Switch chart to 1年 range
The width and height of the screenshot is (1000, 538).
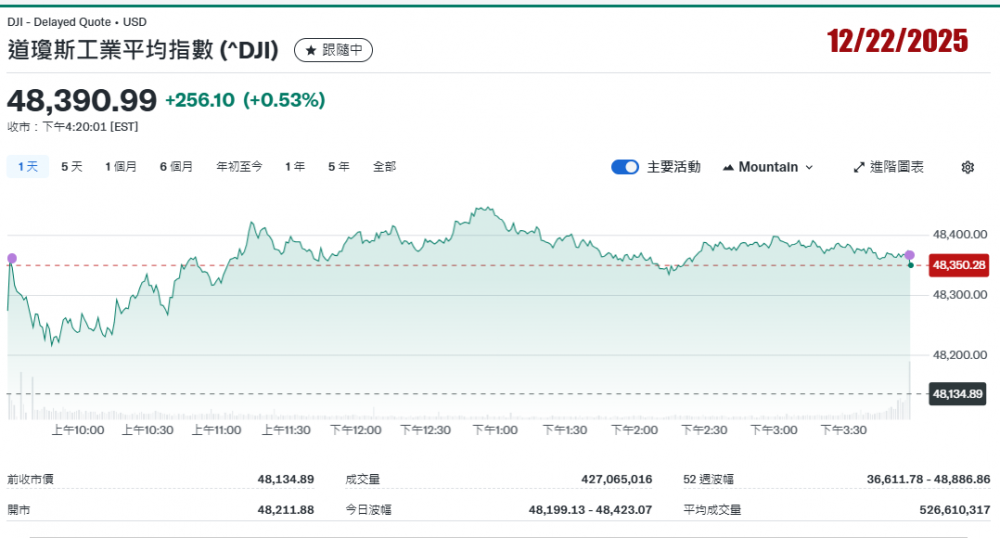295,167
